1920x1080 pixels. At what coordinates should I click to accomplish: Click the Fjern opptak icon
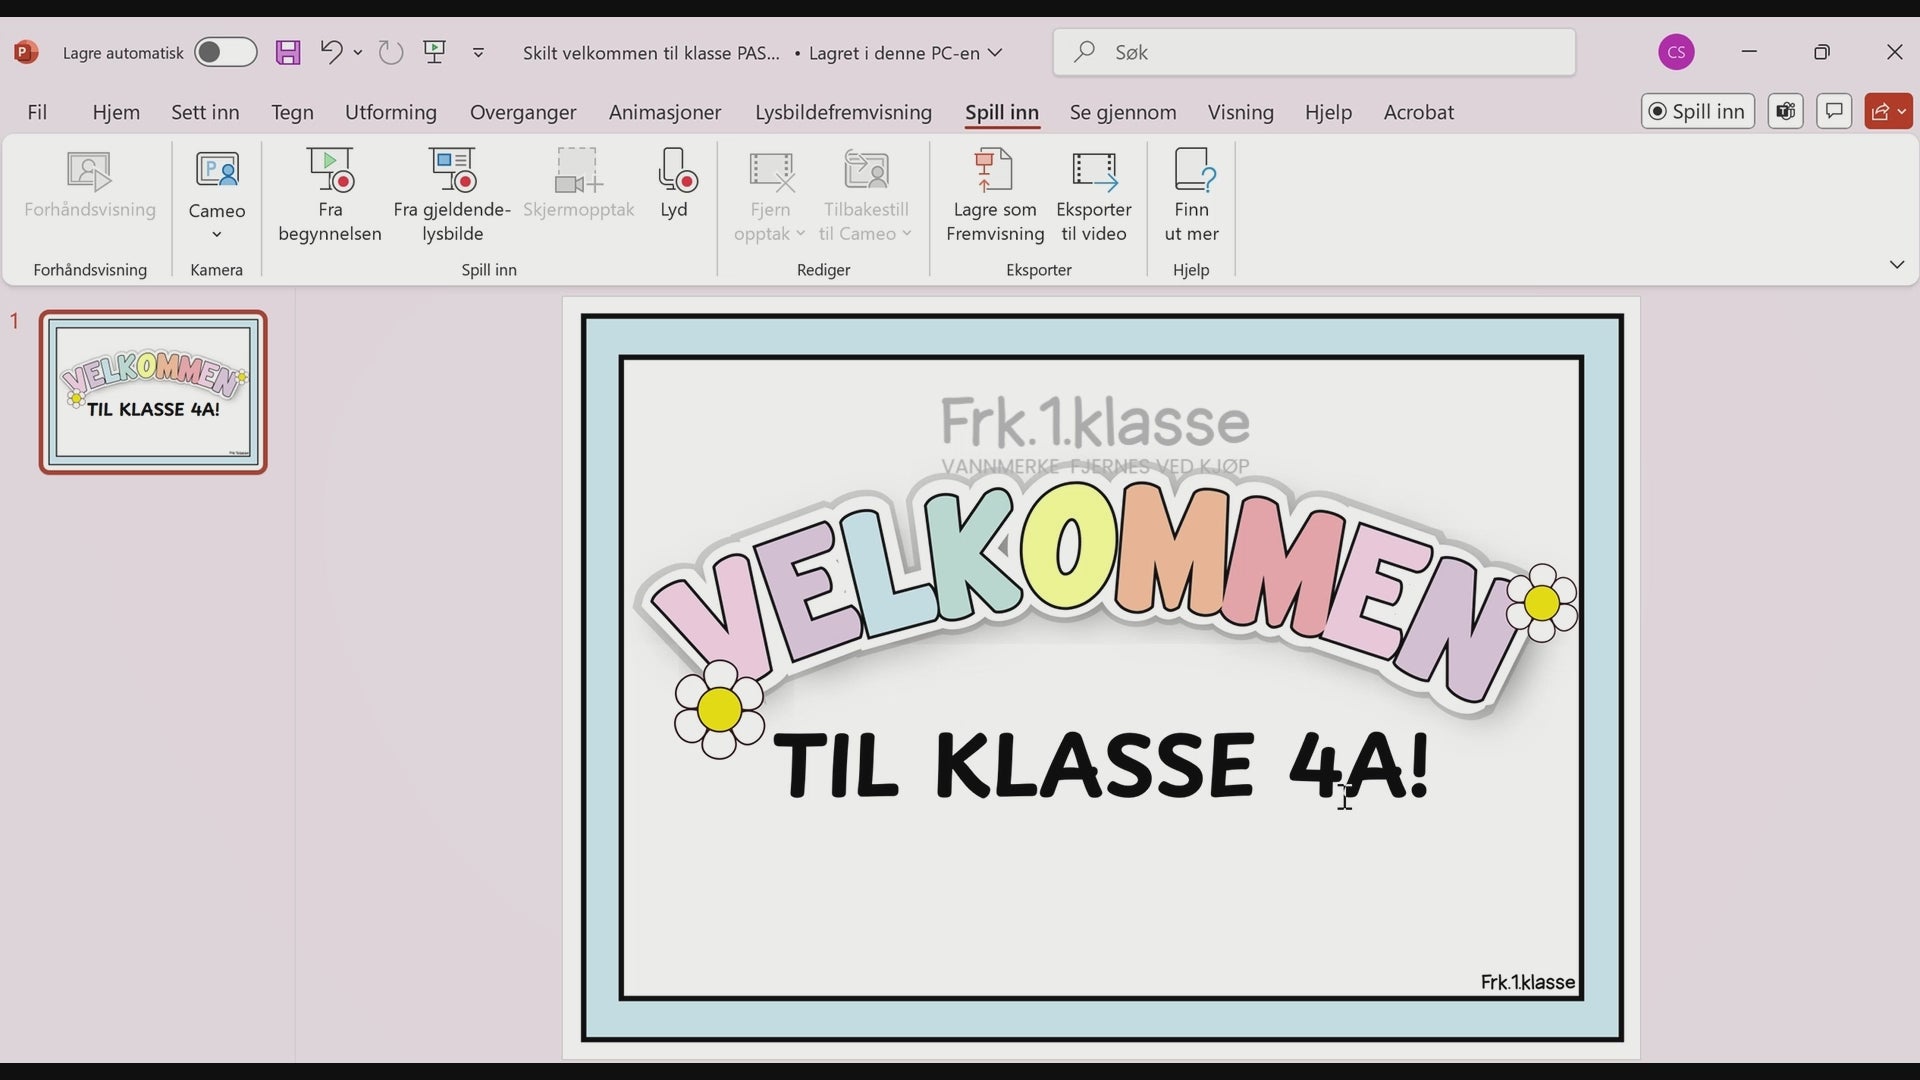(771, 172)
